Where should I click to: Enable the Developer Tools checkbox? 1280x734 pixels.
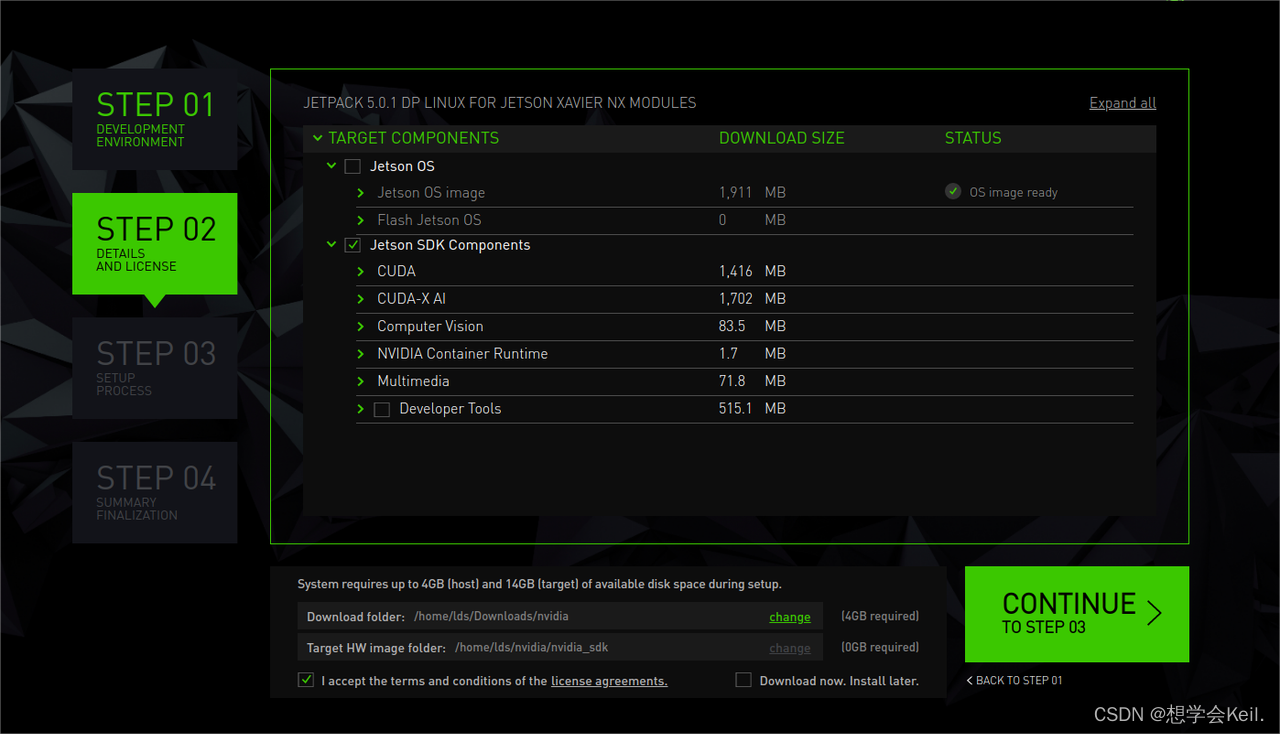[x=382, y=409]
